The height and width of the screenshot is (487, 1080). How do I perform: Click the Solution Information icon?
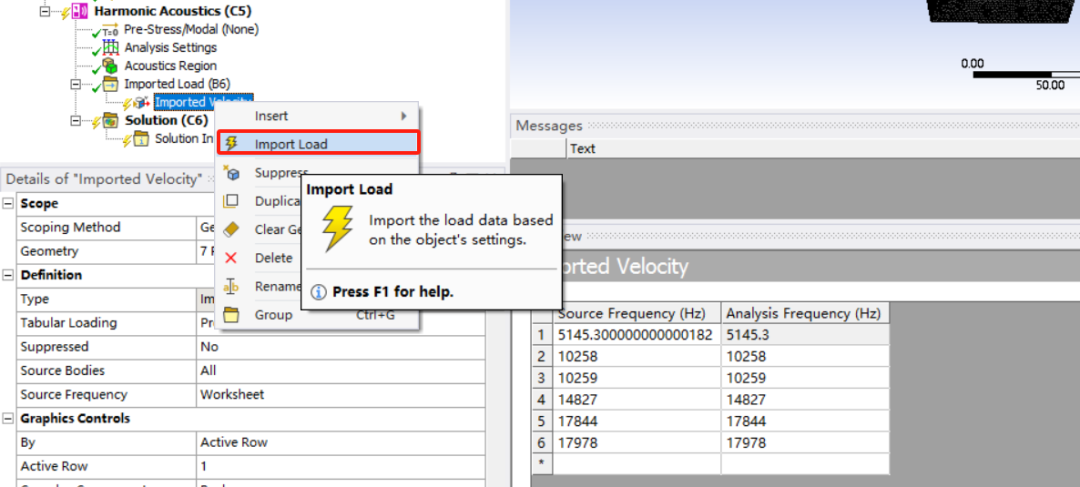pyautogui.click(x=141, y=139)
